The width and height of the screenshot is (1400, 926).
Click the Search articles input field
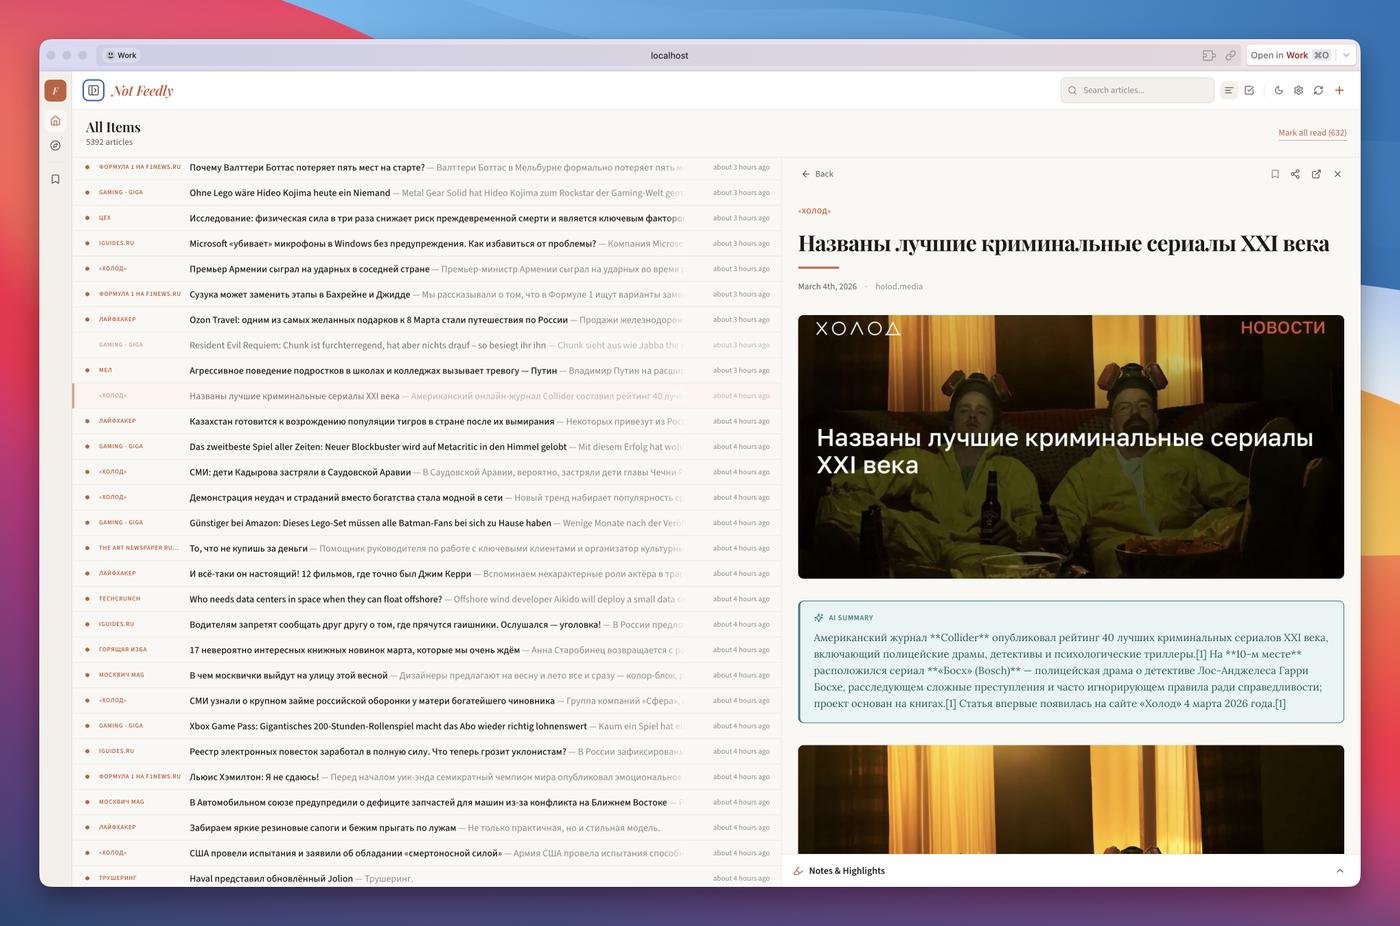click(1138, 90)
